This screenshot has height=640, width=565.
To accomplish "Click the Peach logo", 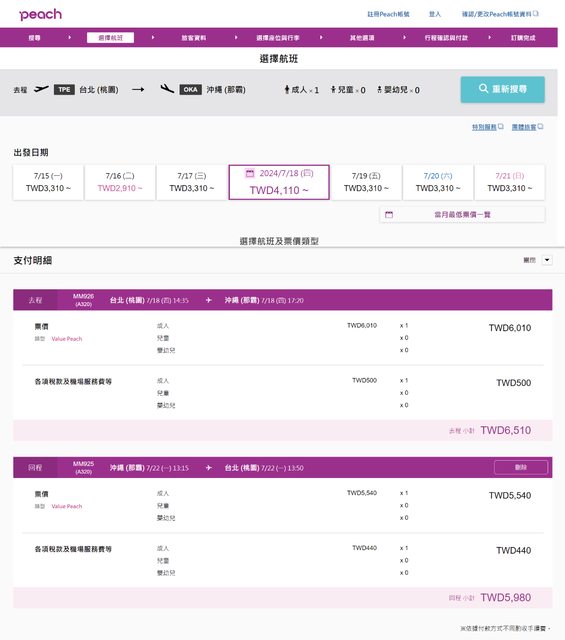I will point(40,15).
